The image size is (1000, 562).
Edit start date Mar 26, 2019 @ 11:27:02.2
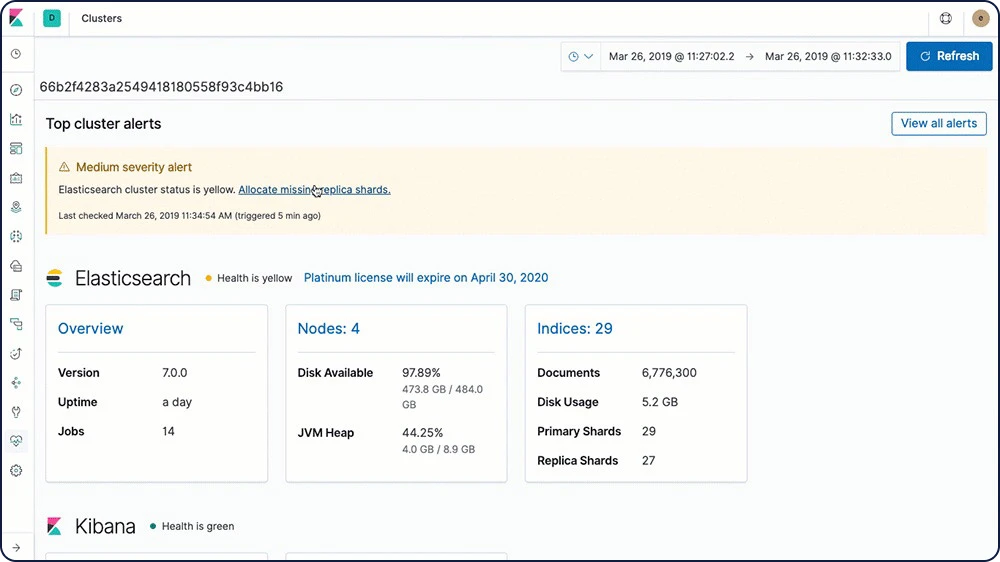(672, 56)
